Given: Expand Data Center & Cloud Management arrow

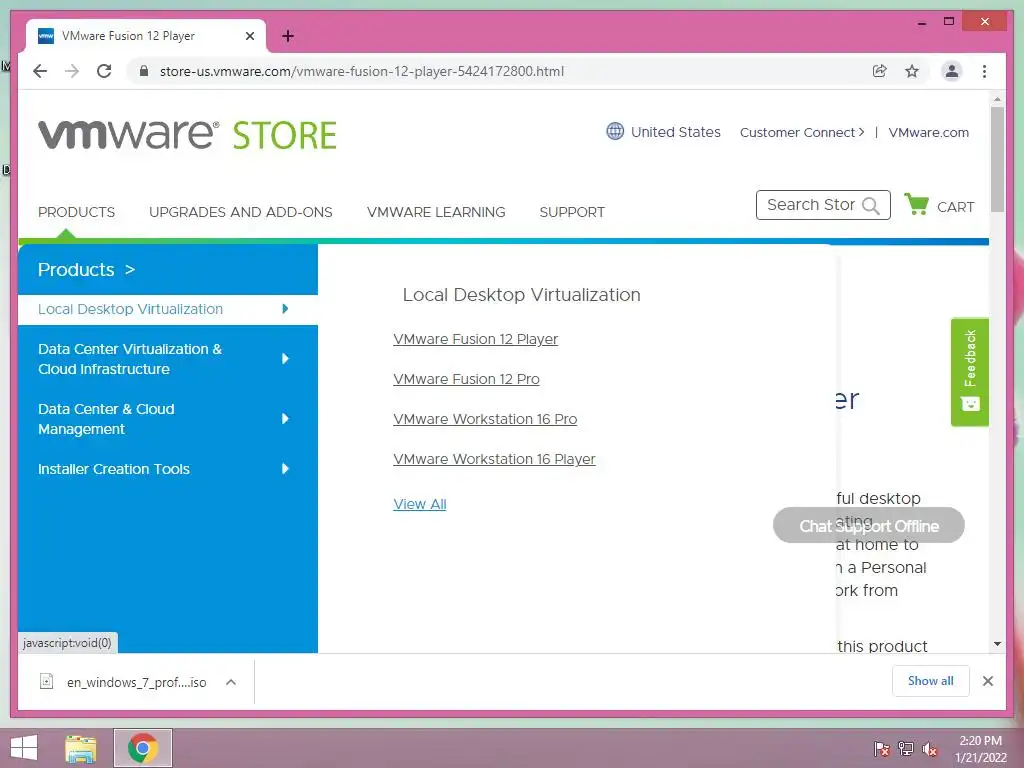Looking at the screenshot, I should click(285, 419).
